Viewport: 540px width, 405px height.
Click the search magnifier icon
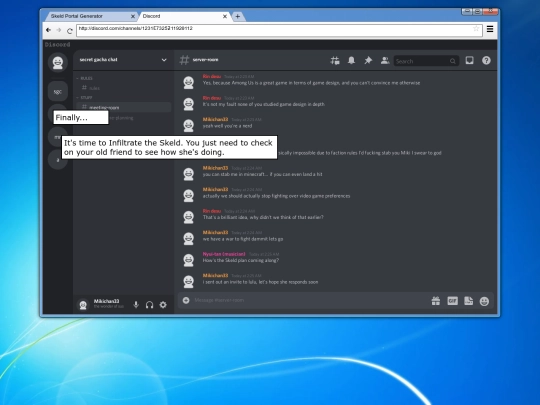(453, 61)
